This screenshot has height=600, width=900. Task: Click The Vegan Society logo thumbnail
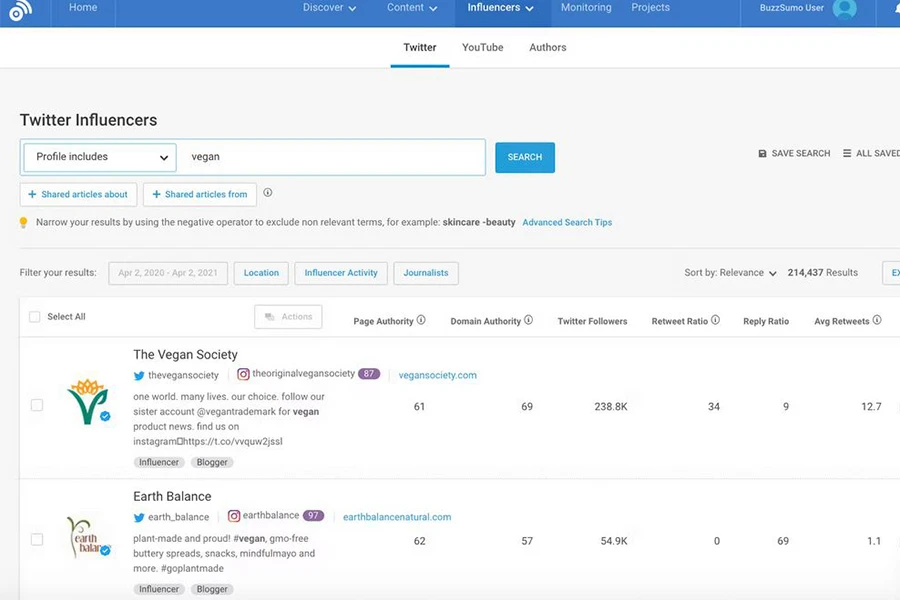point(88,401)
